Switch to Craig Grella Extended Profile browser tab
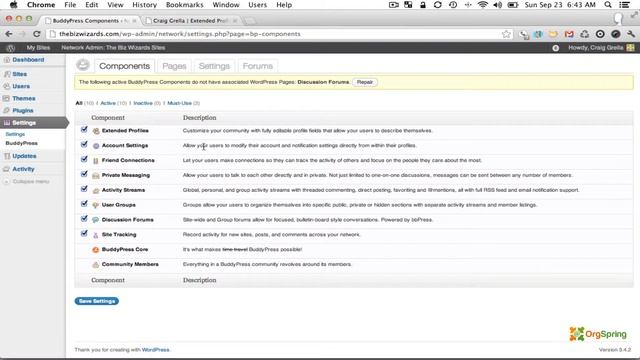The width and height of the screenshot is (640, 360). click(190, 20)
